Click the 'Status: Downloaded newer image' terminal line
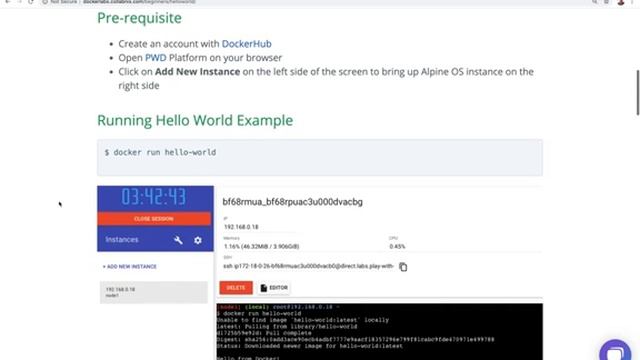Viewport: 640px width, 360px height. pos(310,346)
